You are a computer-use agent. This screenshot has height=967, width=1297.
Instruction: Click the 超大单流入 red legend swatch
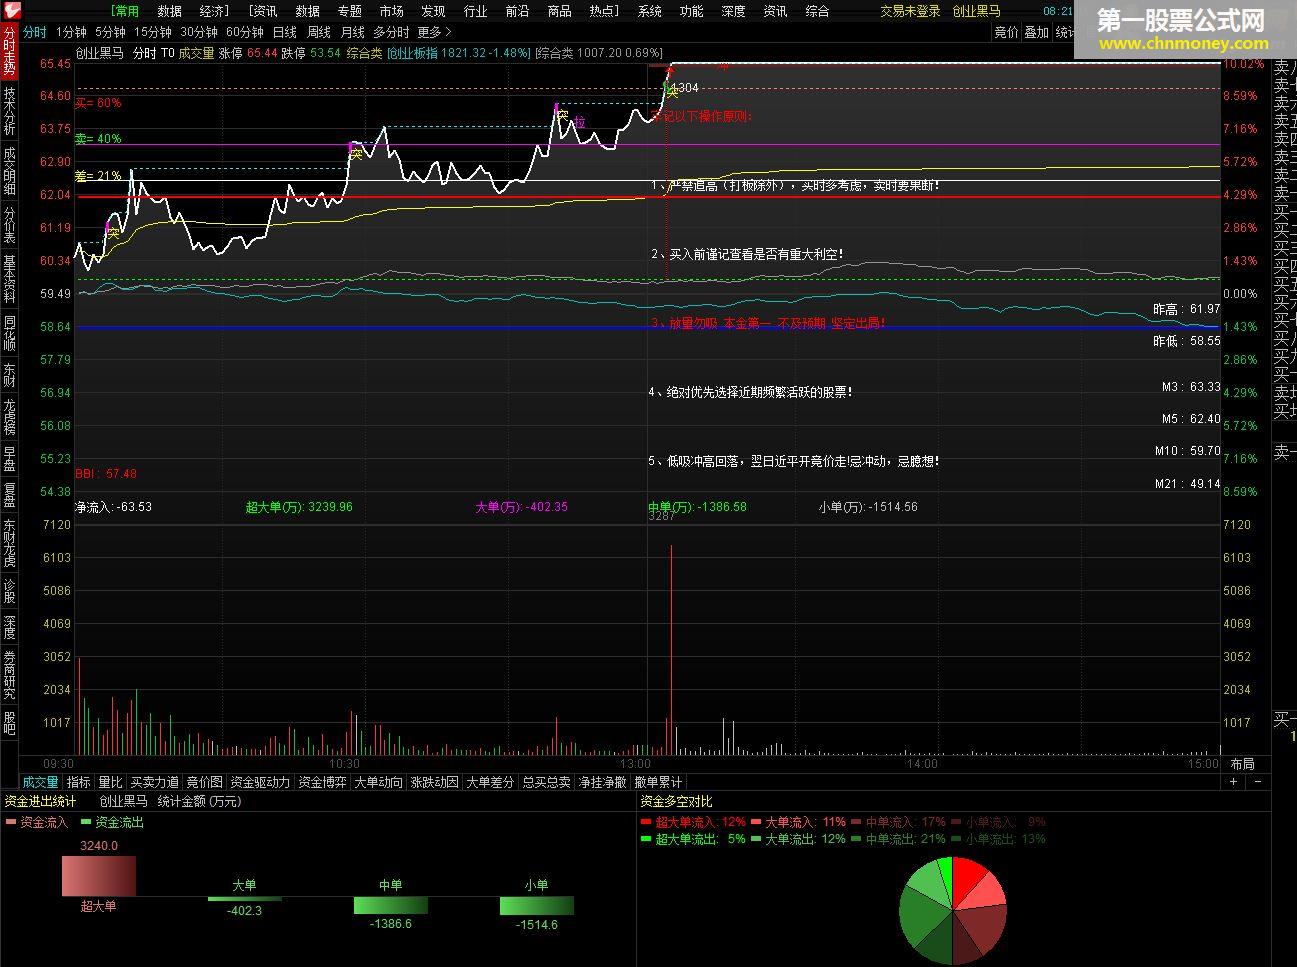coord(646,822)
